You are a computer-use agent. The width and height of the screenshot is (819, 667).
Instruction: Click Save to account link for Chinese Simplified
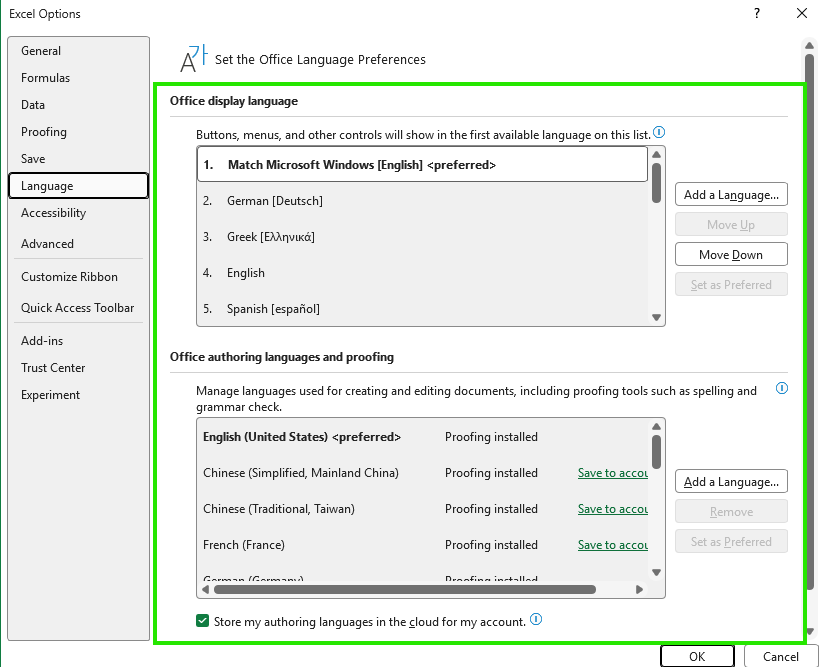[x=612, y=473]
